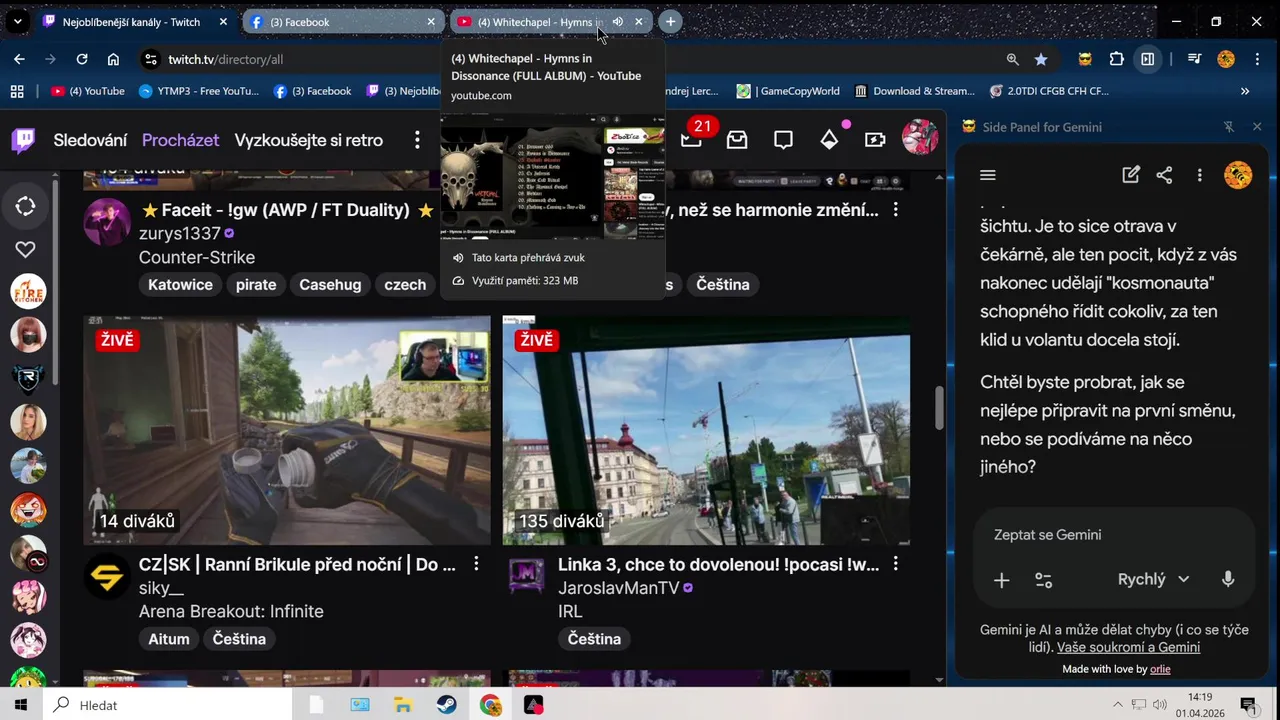
Task: Open Chrome tab search dropdown arrow
Action: point(17,21)
